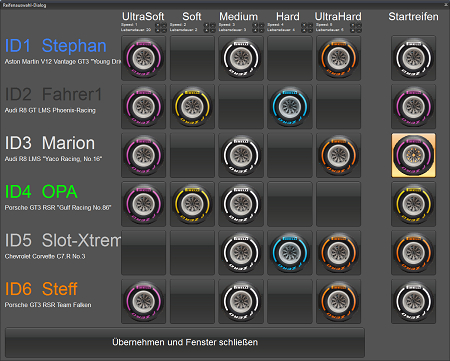Change Slot-Xtrem's orange Startreifen tire

pos(413,253)
